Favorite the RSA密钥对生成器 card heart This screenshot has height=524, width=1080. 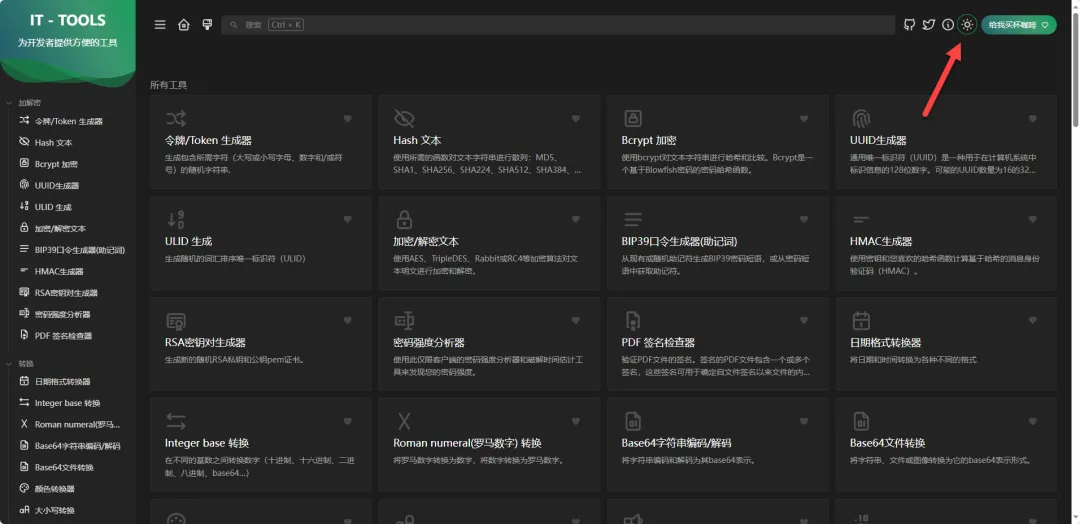tap(348, 320)
